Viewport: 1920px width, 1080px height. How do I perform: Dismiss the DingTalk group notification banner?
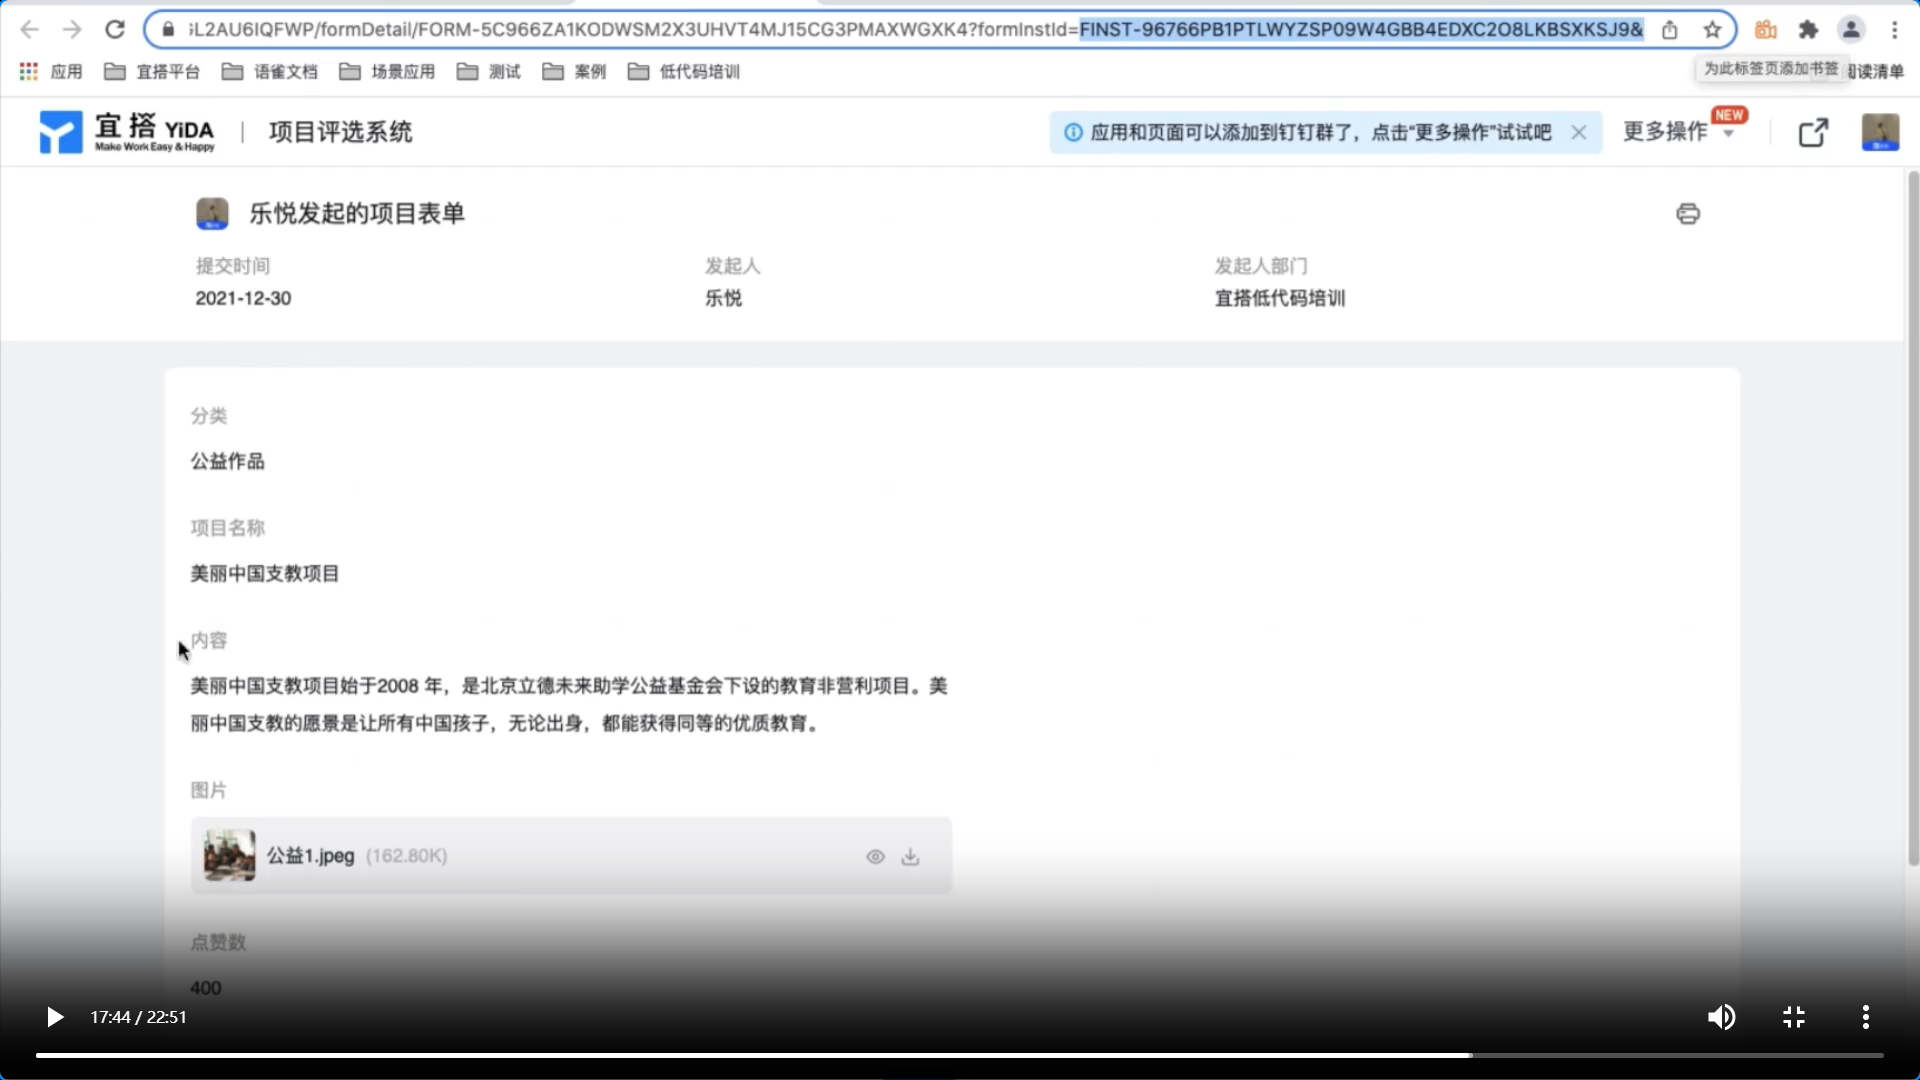1578,132
